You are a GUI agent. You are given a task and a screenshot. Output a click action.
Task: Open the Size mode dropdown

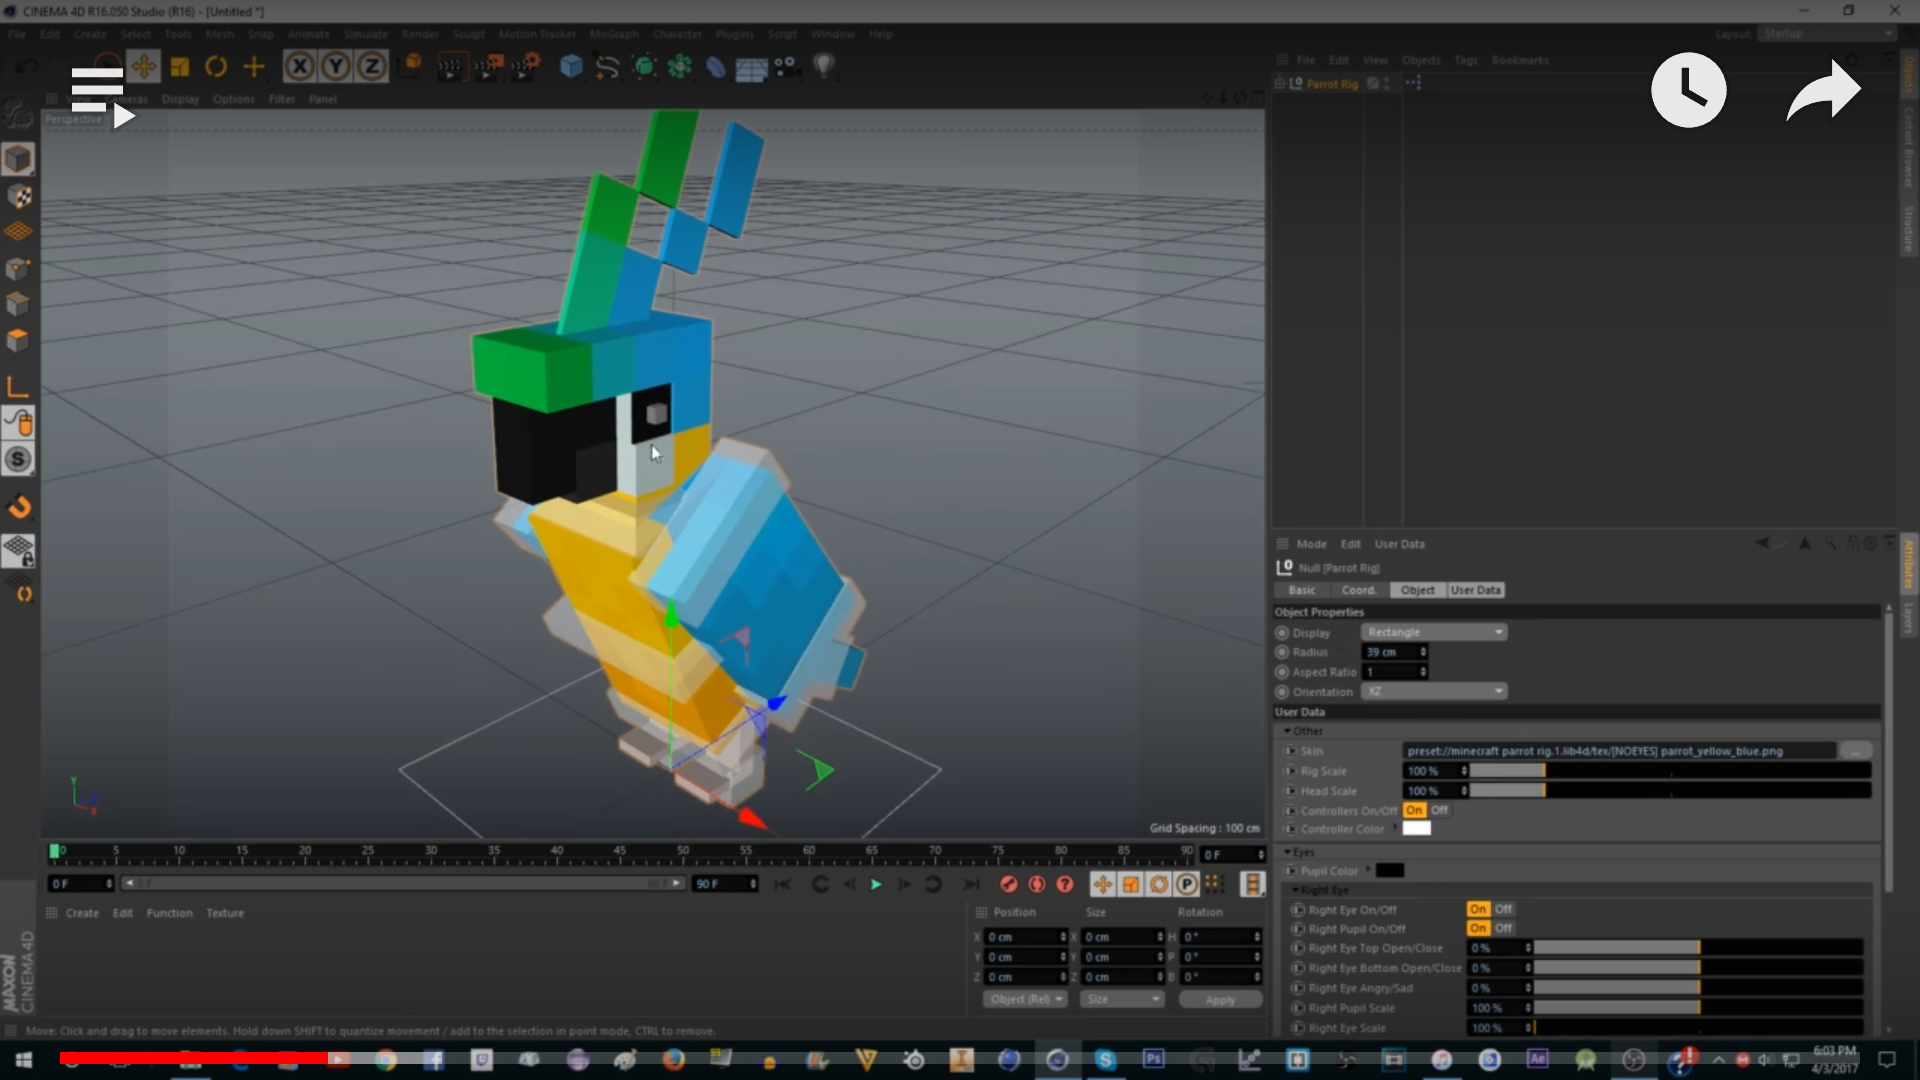tap(1122, 999)
